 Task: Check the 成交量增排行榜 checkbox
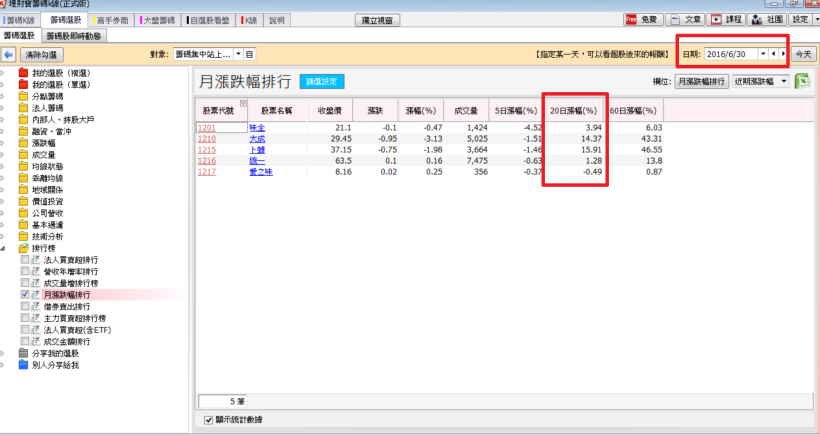25,283
